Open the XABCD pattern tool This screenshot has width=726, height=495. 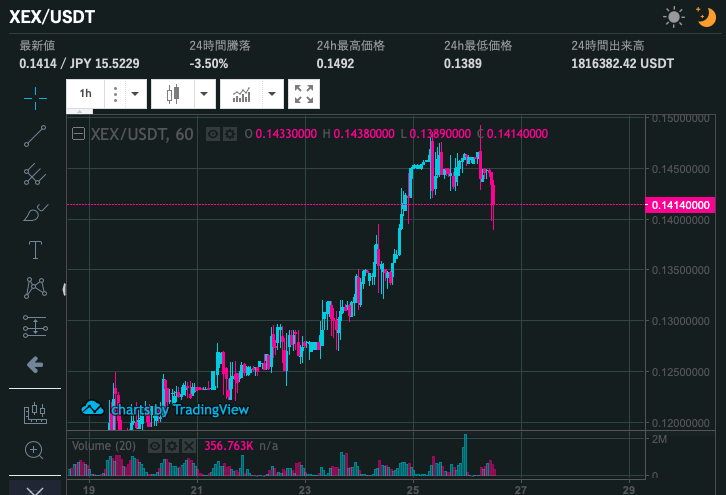point(35,287)
